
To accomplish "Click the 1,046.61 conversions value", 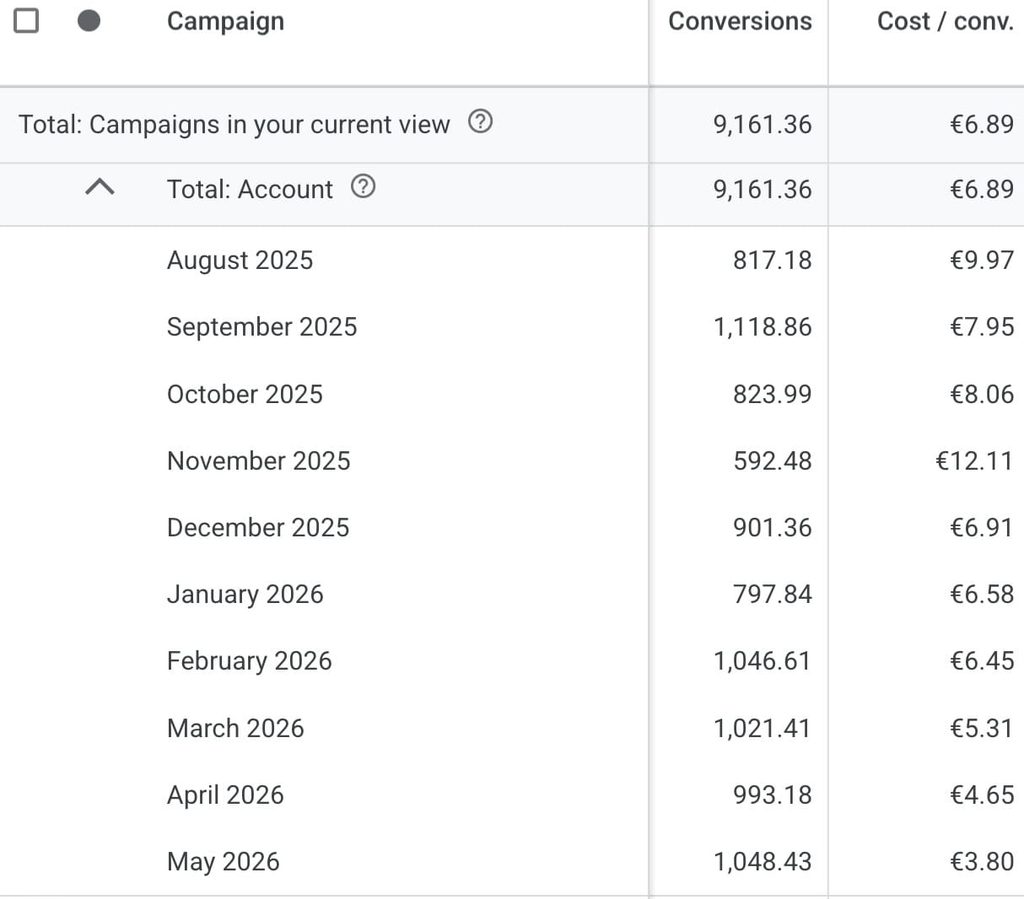I will coord(763,661).
